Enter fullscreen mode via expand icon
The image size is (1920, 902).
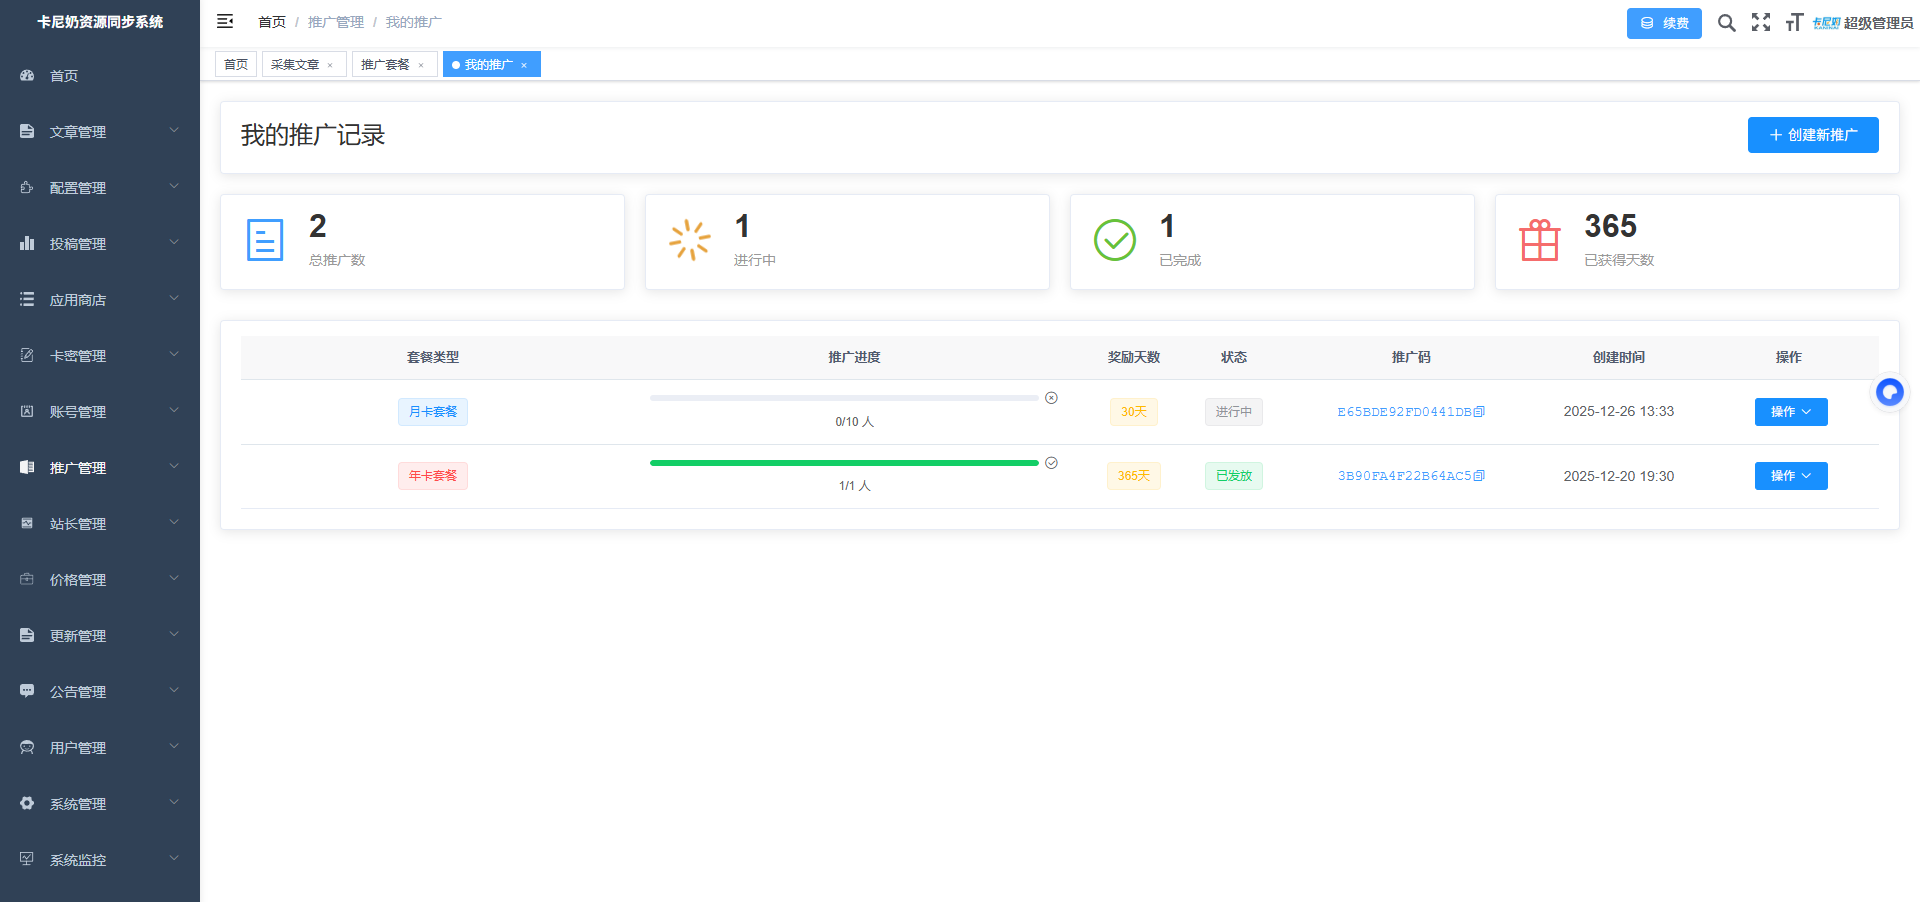tap(1761, 22)
